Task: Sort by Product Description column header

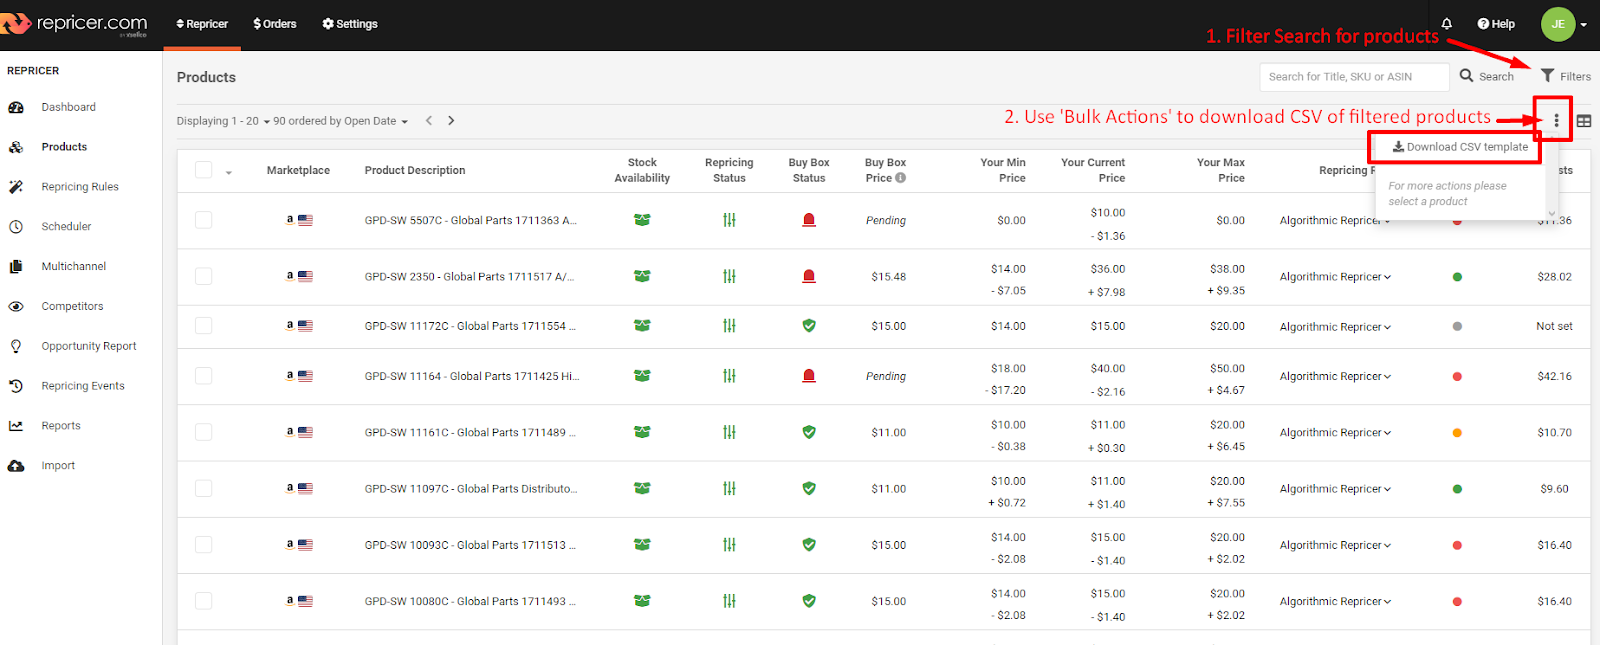Action: (415, 170)
